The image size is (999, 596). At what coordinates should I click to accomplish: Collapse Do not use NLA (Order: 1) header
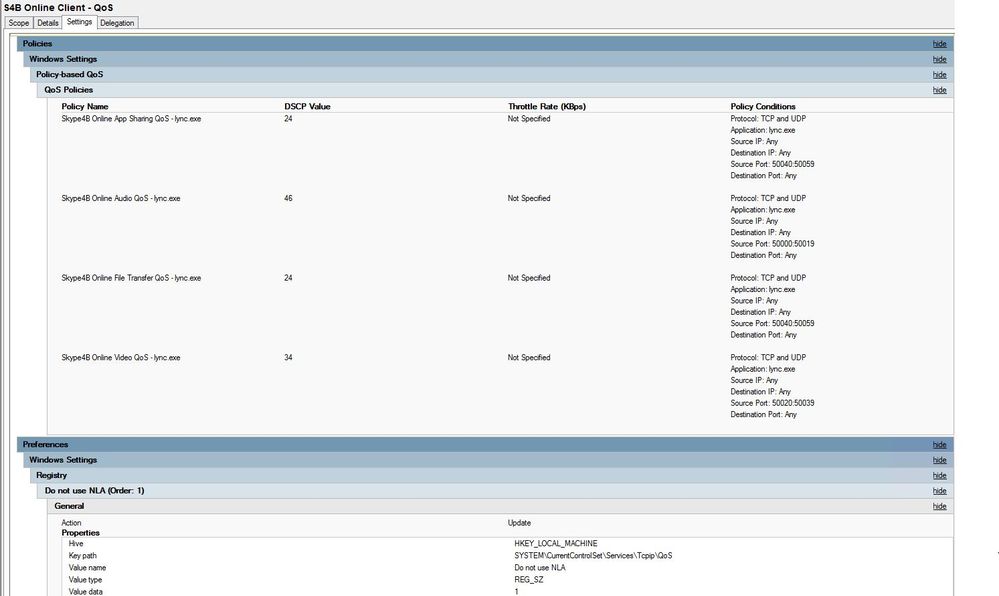pos(496,491)
